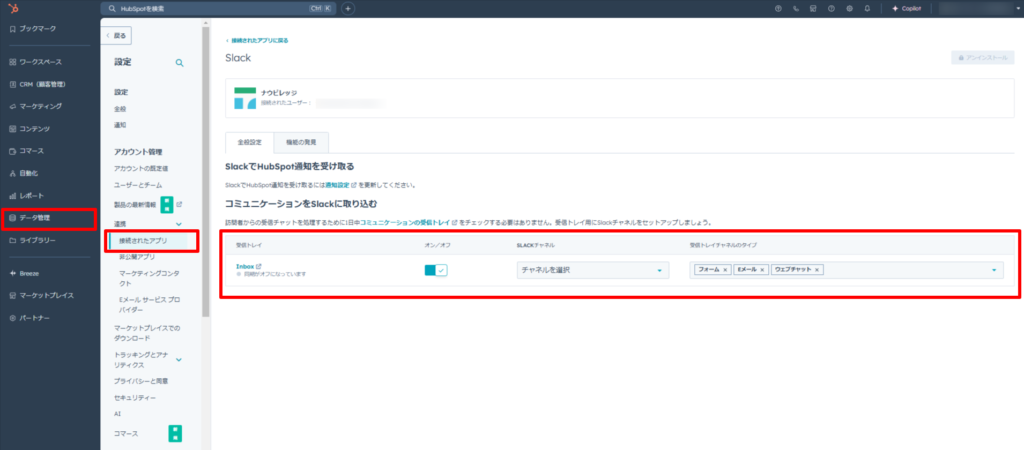The width and height of the screenshot is (1024, 450).
Task: Follow the 接続されたアプリに戻る link
Action: pyautogui.click(x=257, y=40)
